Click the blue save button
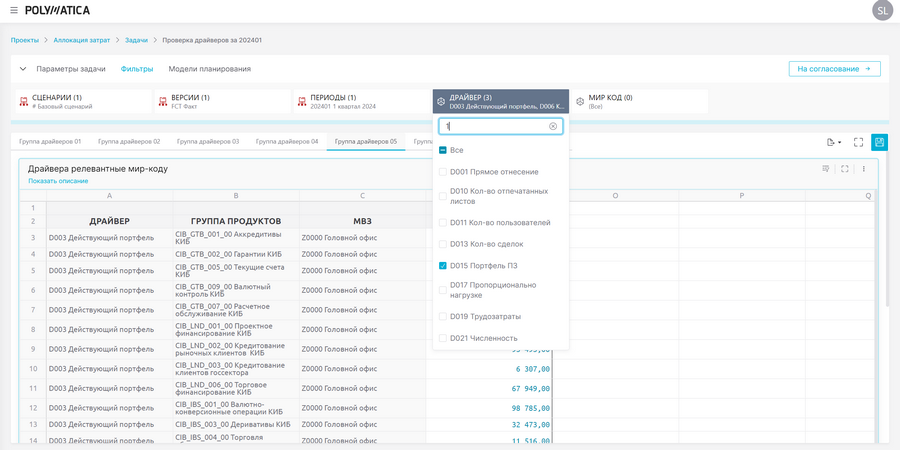900x450 pixels. pyautogui.click(x=879, y=142)
